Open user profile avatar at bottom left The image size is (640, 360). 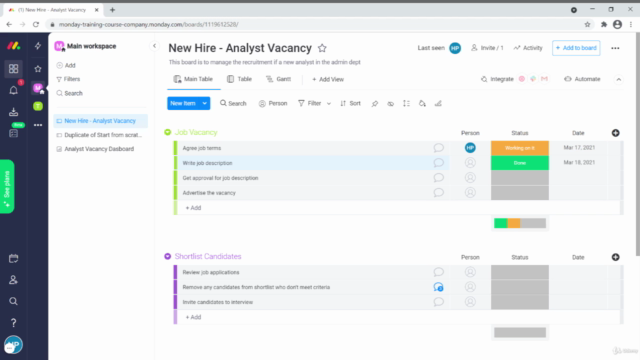coord(13,345)
